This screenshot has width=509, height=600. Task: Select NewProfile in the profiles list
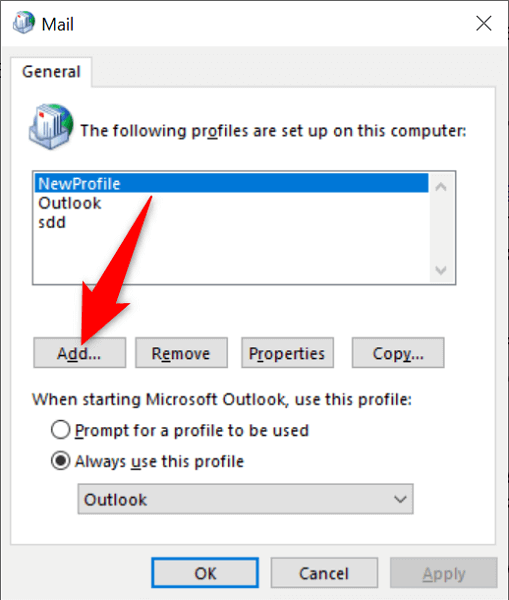[x=232, y=183]
